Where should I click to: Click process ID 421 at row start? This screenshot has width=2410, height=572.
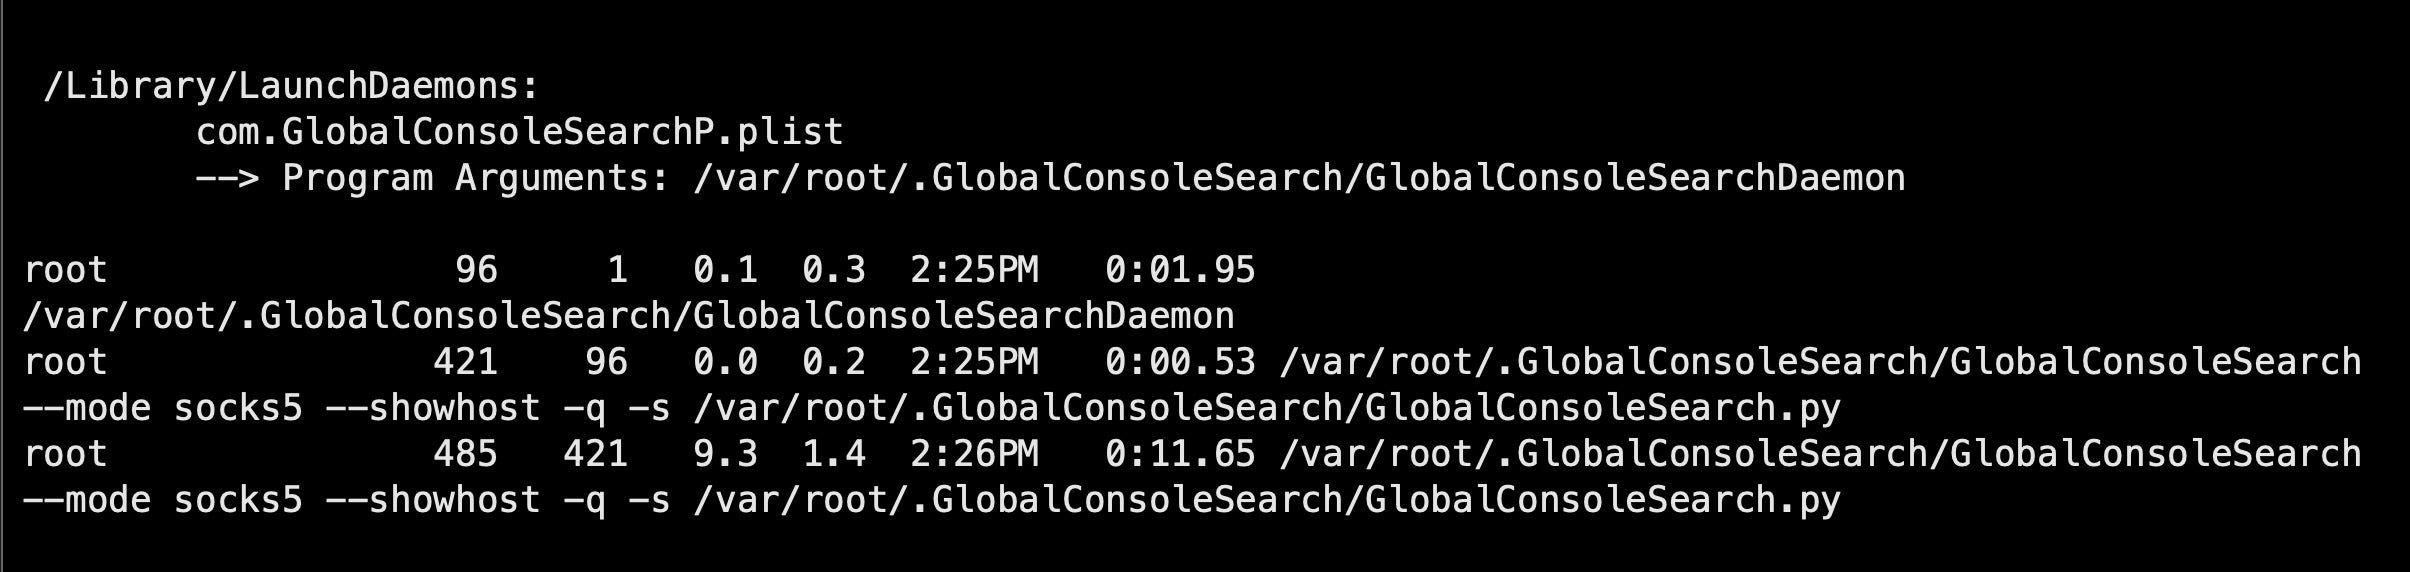[465, 362]
